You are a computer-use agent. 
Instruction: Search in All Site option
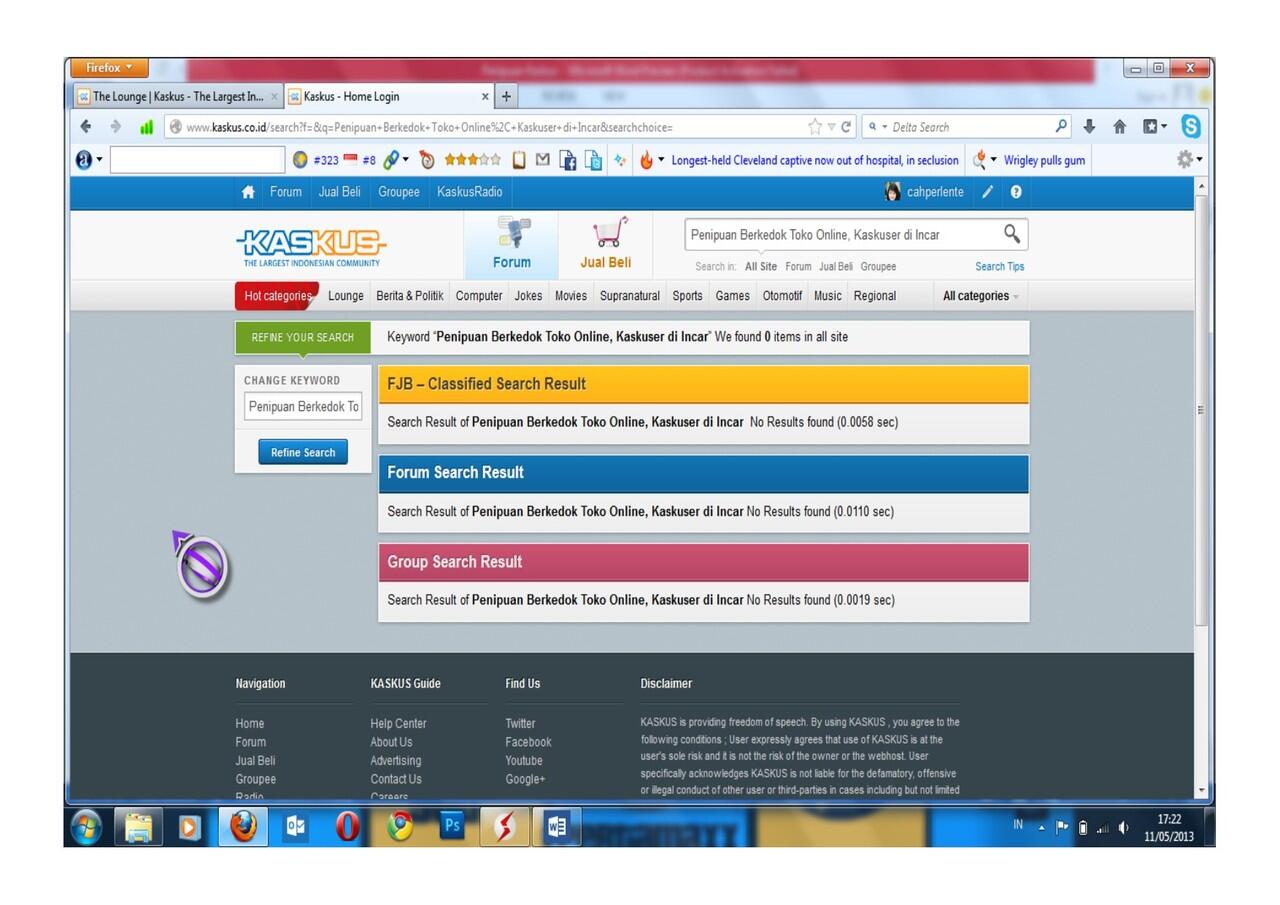pyautogui.click(x=761, y=267)
